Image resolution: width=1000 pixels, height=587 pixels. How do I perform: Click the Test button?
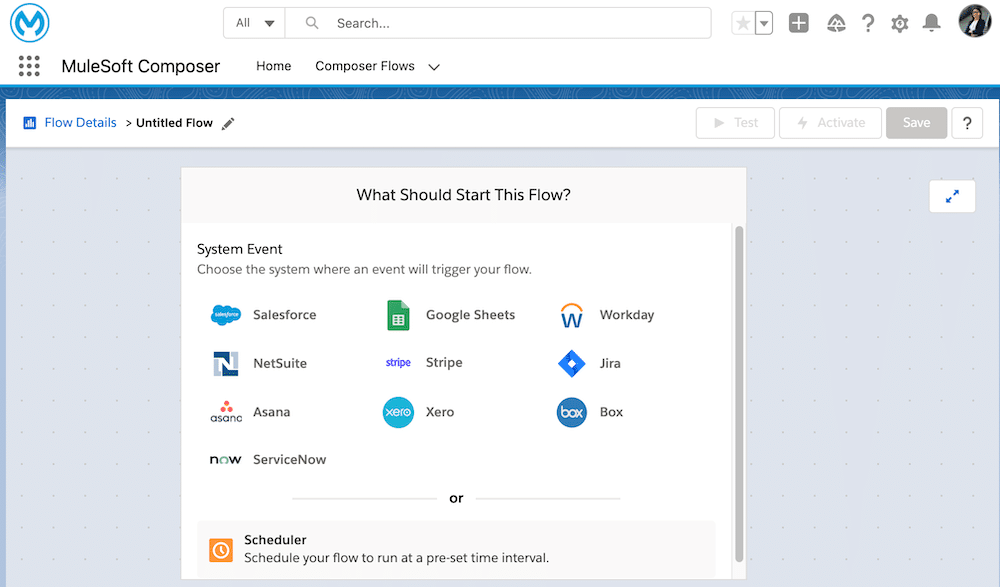(735, 123)
